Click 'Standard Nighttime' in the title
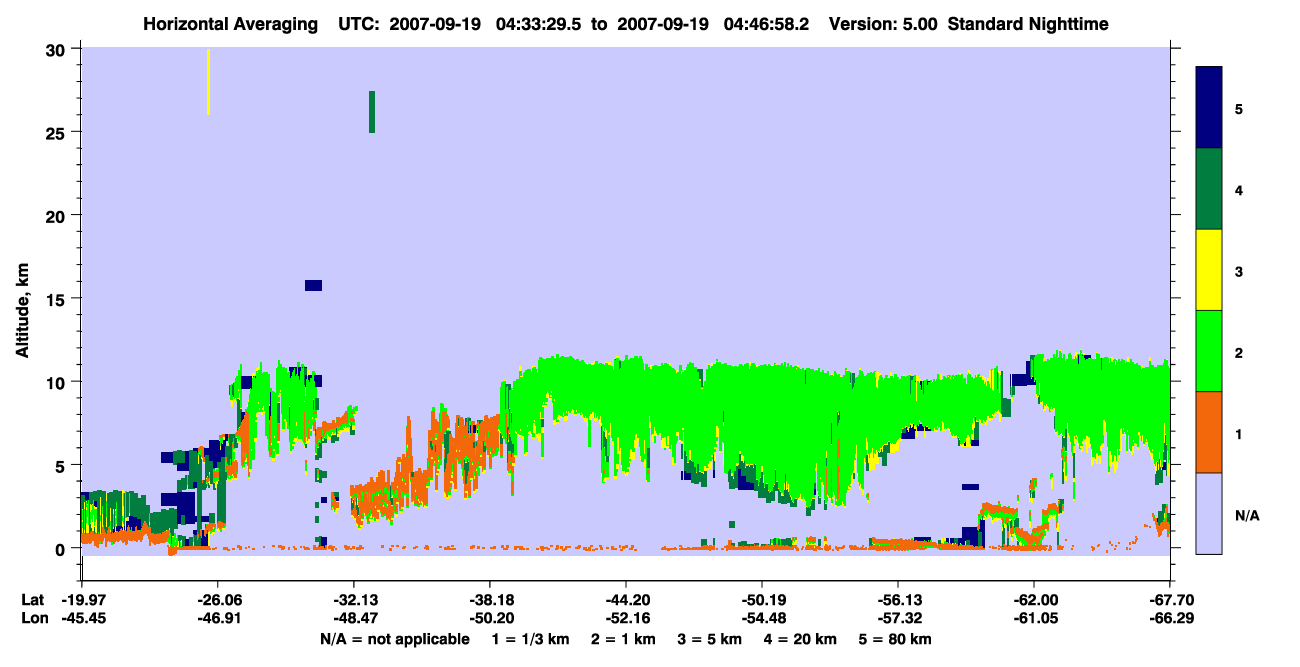The height and width of the screenshot is (667, 1300). [1029, 24]
